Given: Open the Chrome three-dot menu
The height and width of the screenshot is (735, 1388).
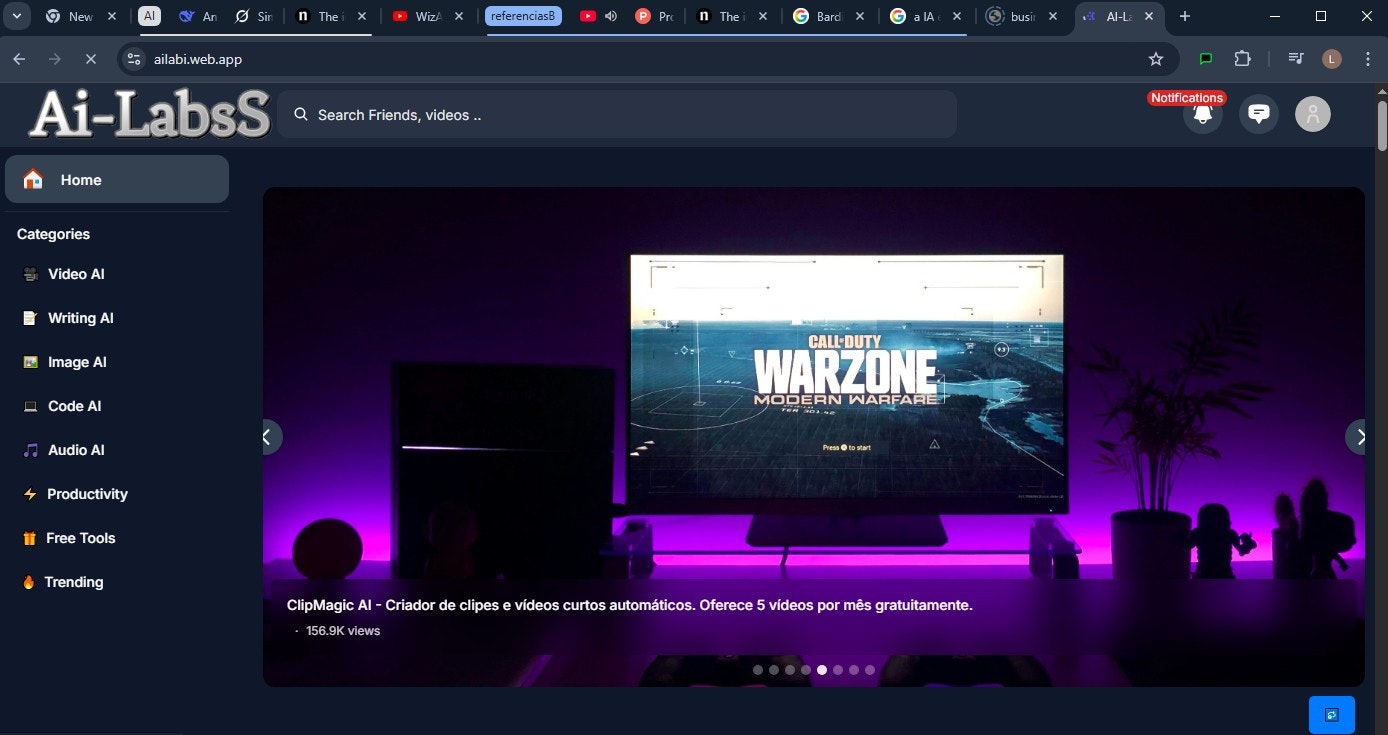Looking at the screenshot, I should tap(1367, 59).
